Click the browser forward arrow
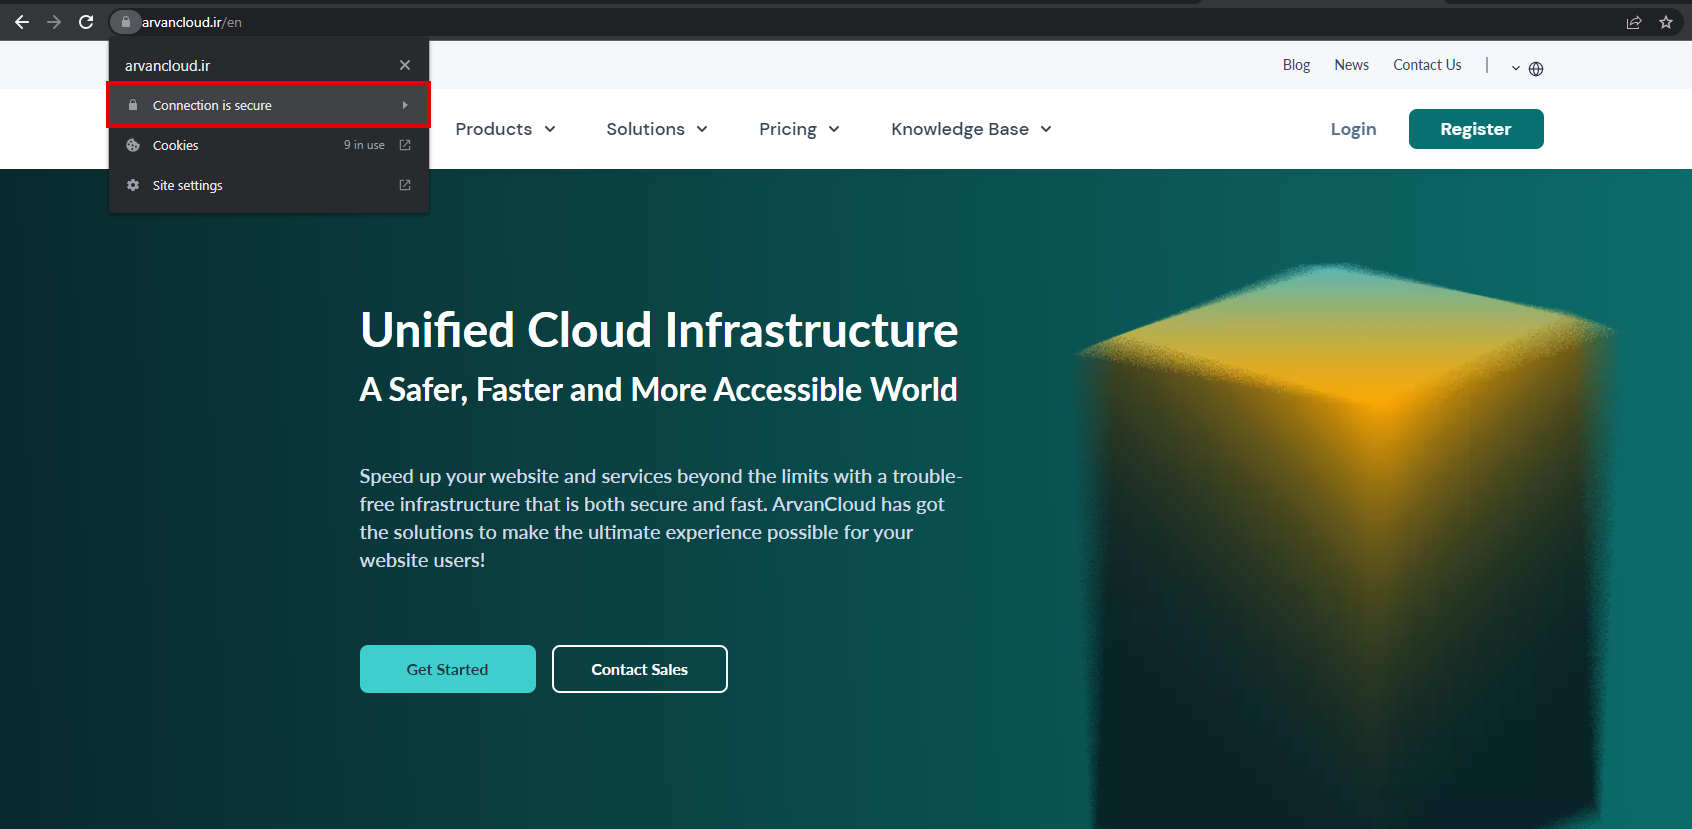1692x829 pixels. 54,22
